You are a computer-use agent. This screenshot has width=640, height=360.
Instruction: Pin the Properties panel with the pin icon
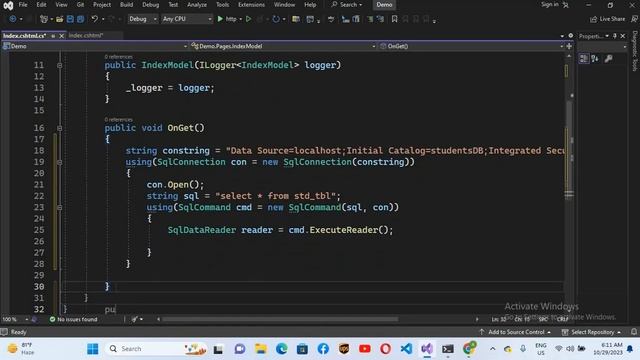click(x=615, y=36)
